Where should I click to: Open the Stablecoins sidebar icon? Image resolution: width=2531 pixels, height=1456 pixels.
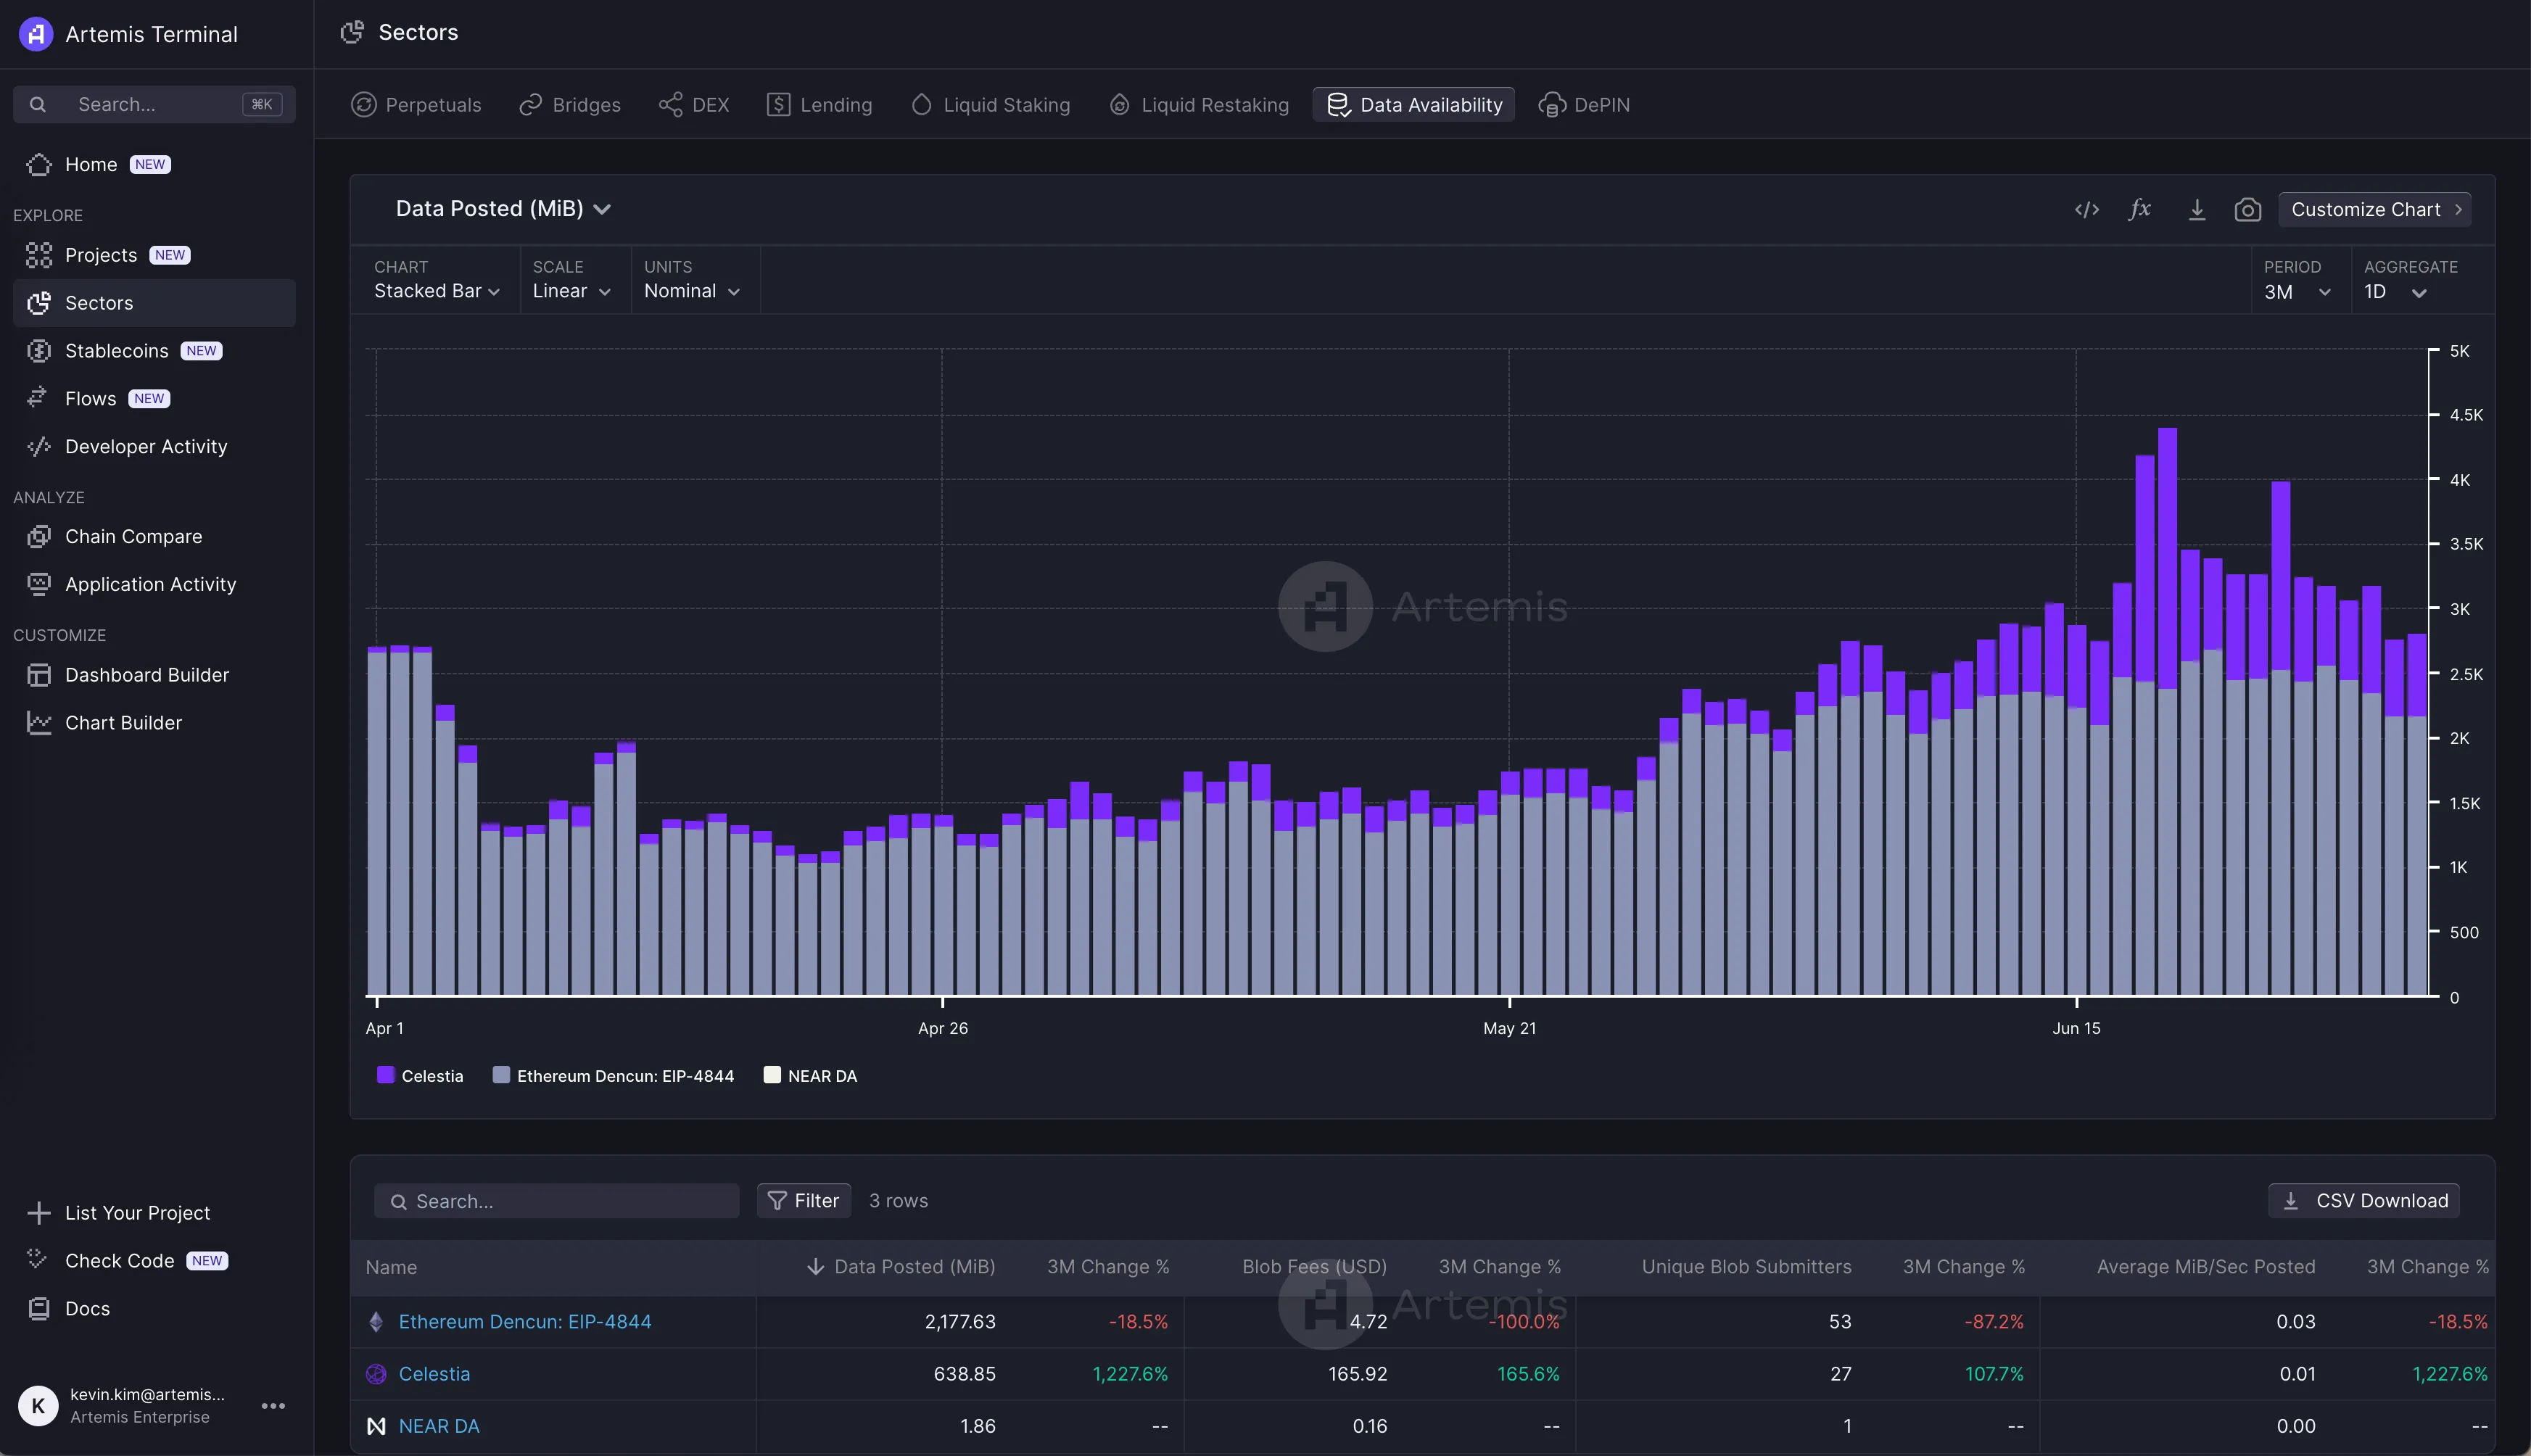[39, 351]
